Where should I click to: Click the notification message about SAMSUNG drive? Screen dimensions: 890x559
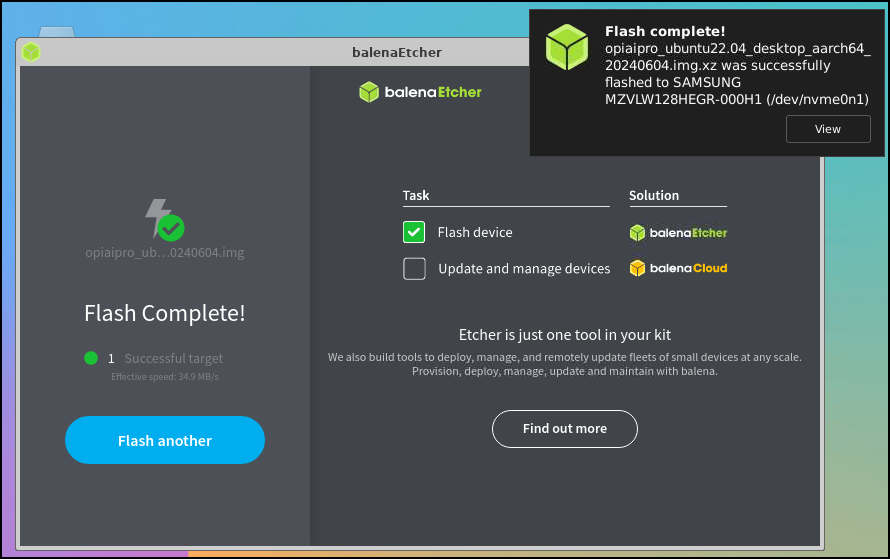[x=737, y=74]
